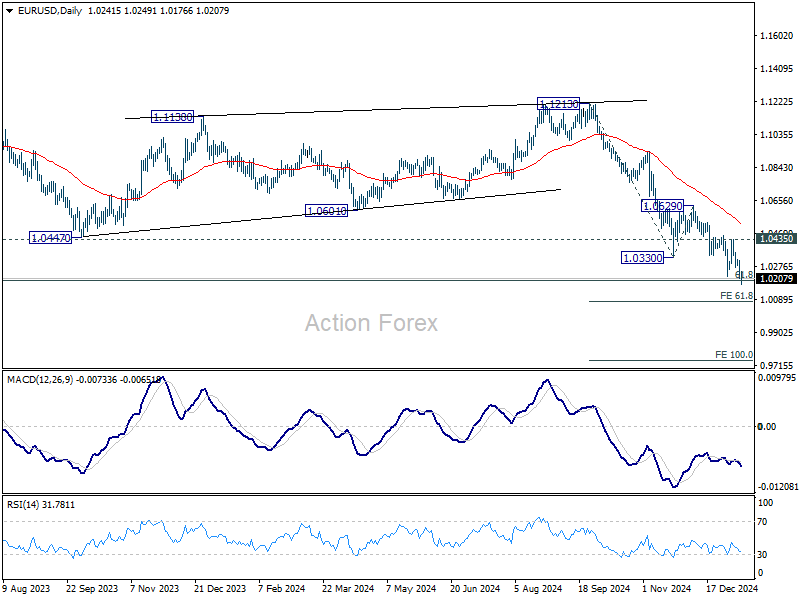Select the 1.06290 price label
The width and height of the screenshot is (800, 600).
[x=663, y=205]
